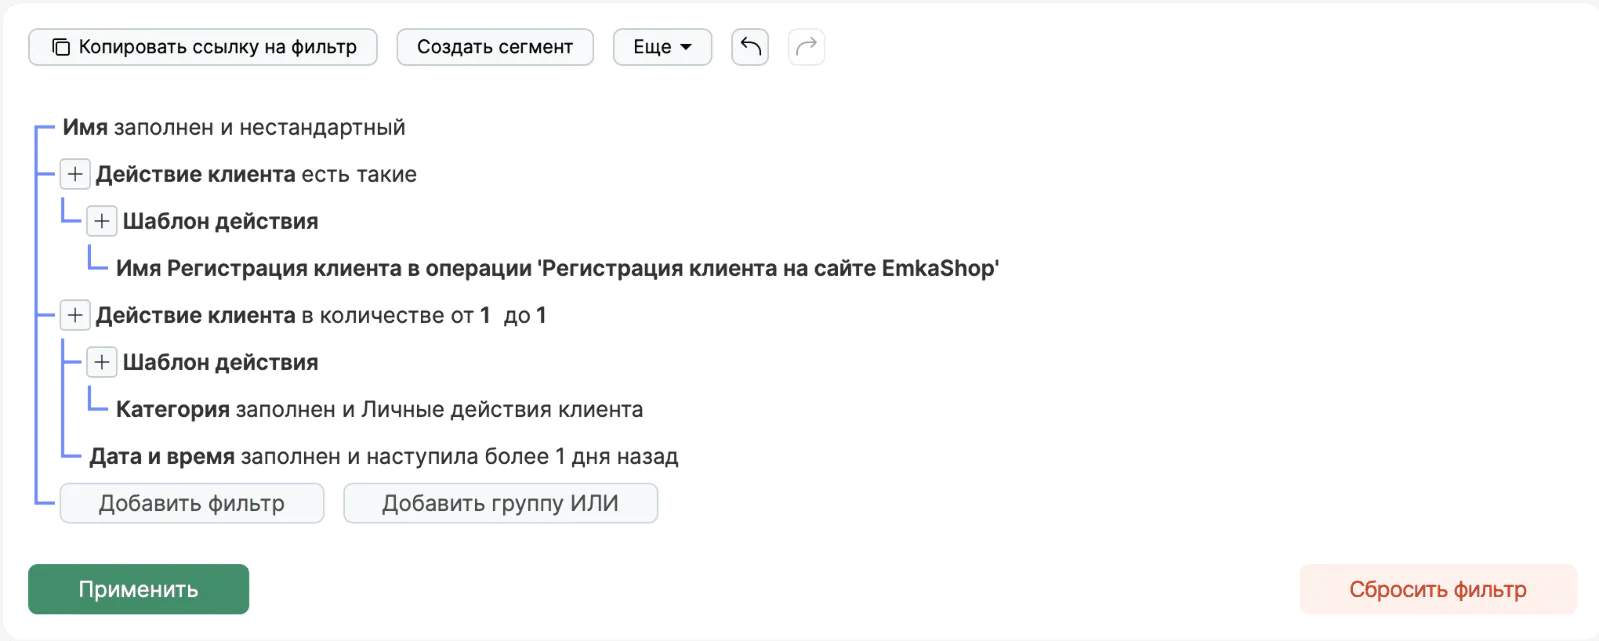This screenshot has width=1599, height=641.
Task: Click the bold '1' value after 'от'
Action: point(486,314)
